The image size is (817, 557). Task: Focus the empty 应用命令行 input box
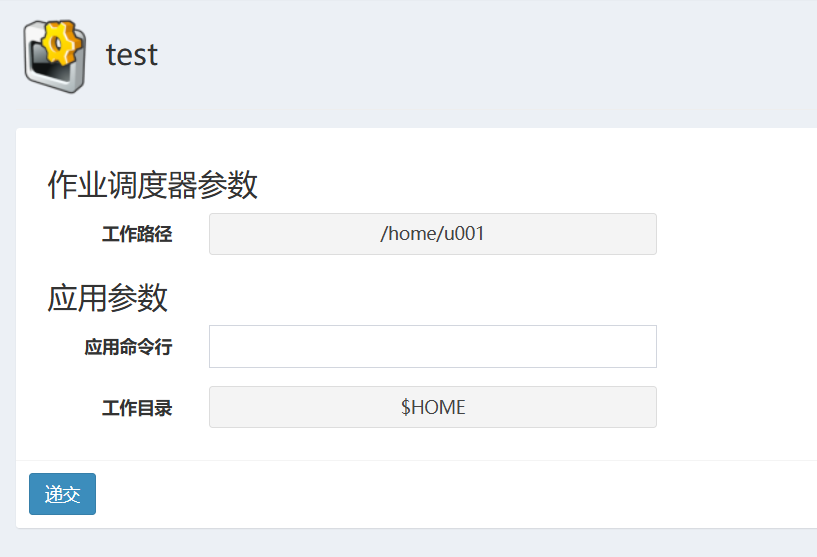click(x=432, y=347)
